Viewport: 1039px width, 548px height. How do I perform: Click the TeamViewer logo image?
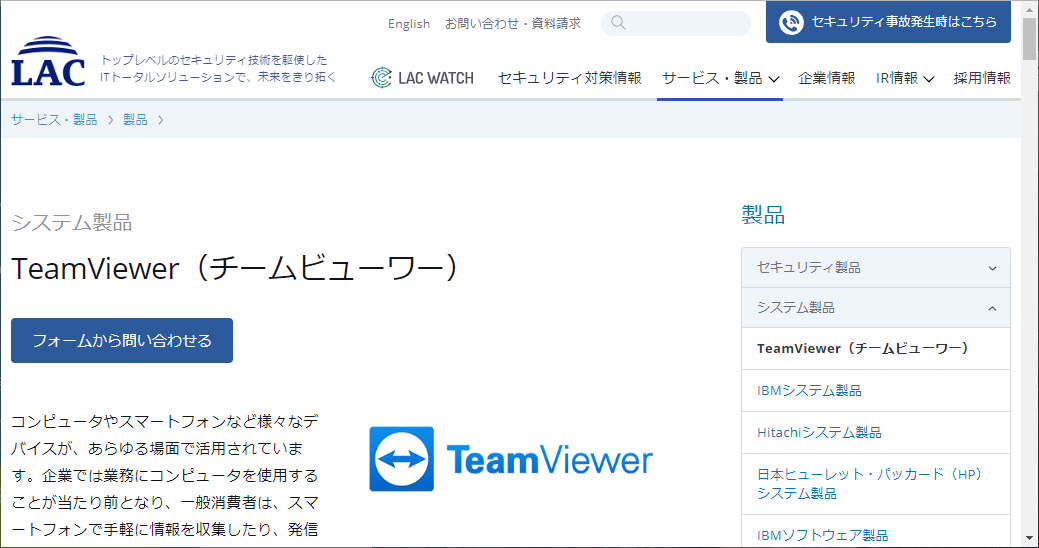[511, 459]
